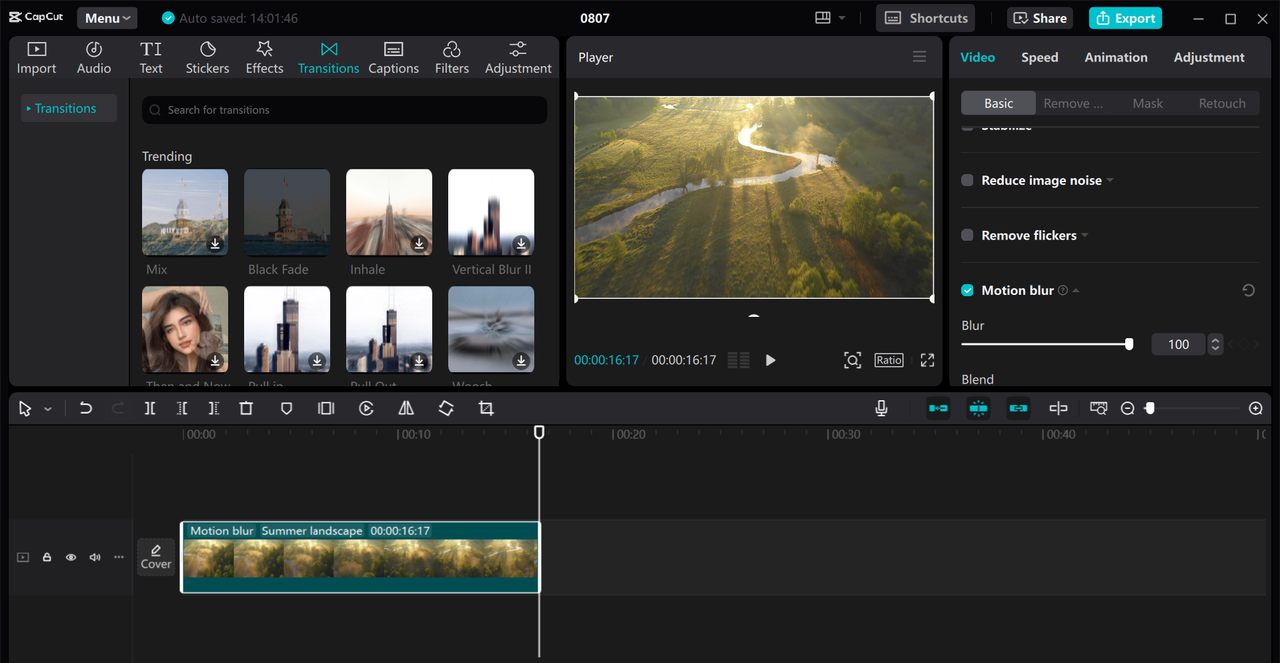Click the Blur value field showing 100

point(1179,344)
